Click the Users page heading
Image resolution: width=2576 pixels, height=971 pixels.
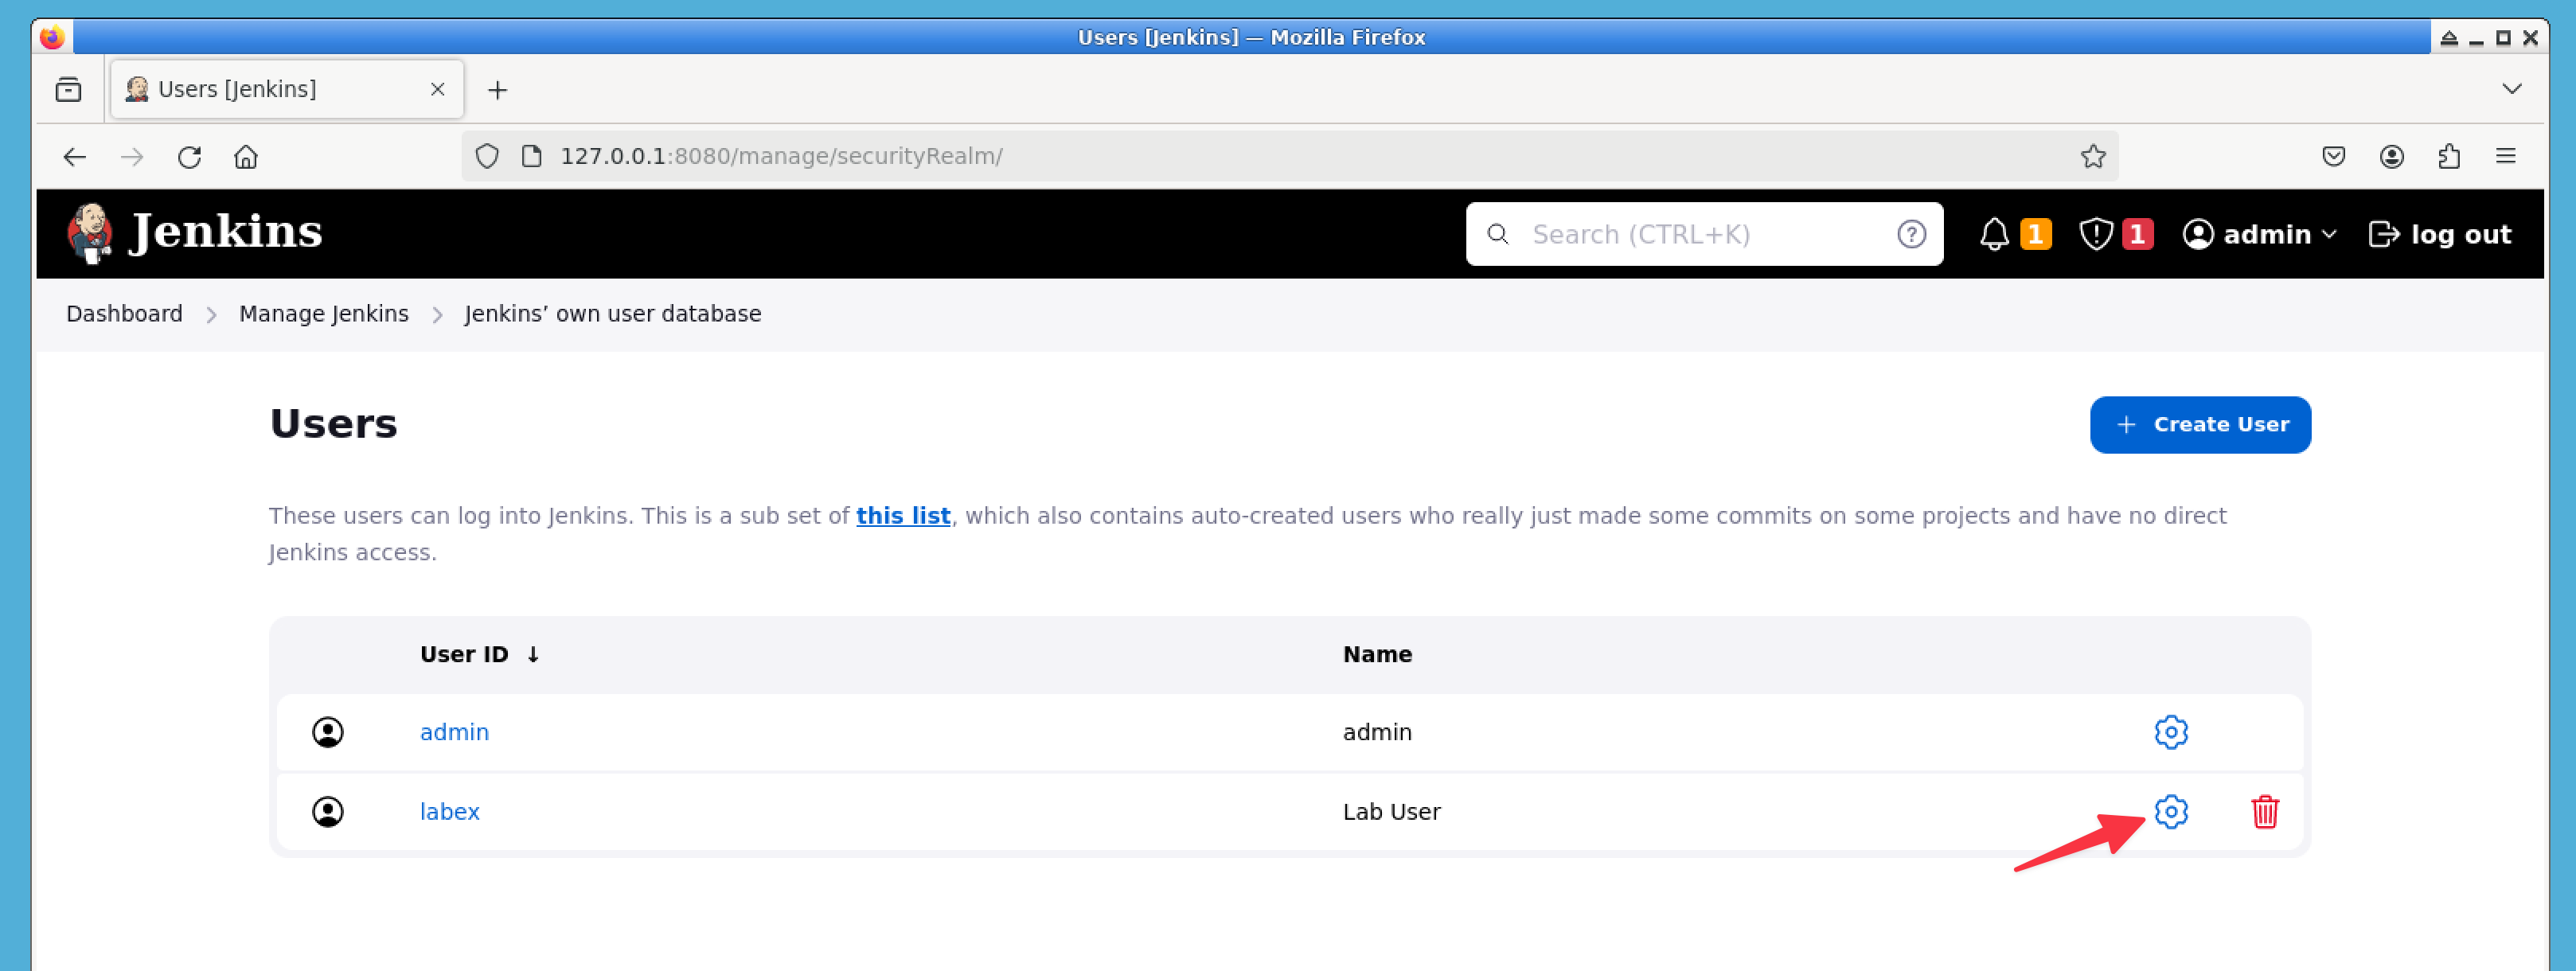[333, 424]
